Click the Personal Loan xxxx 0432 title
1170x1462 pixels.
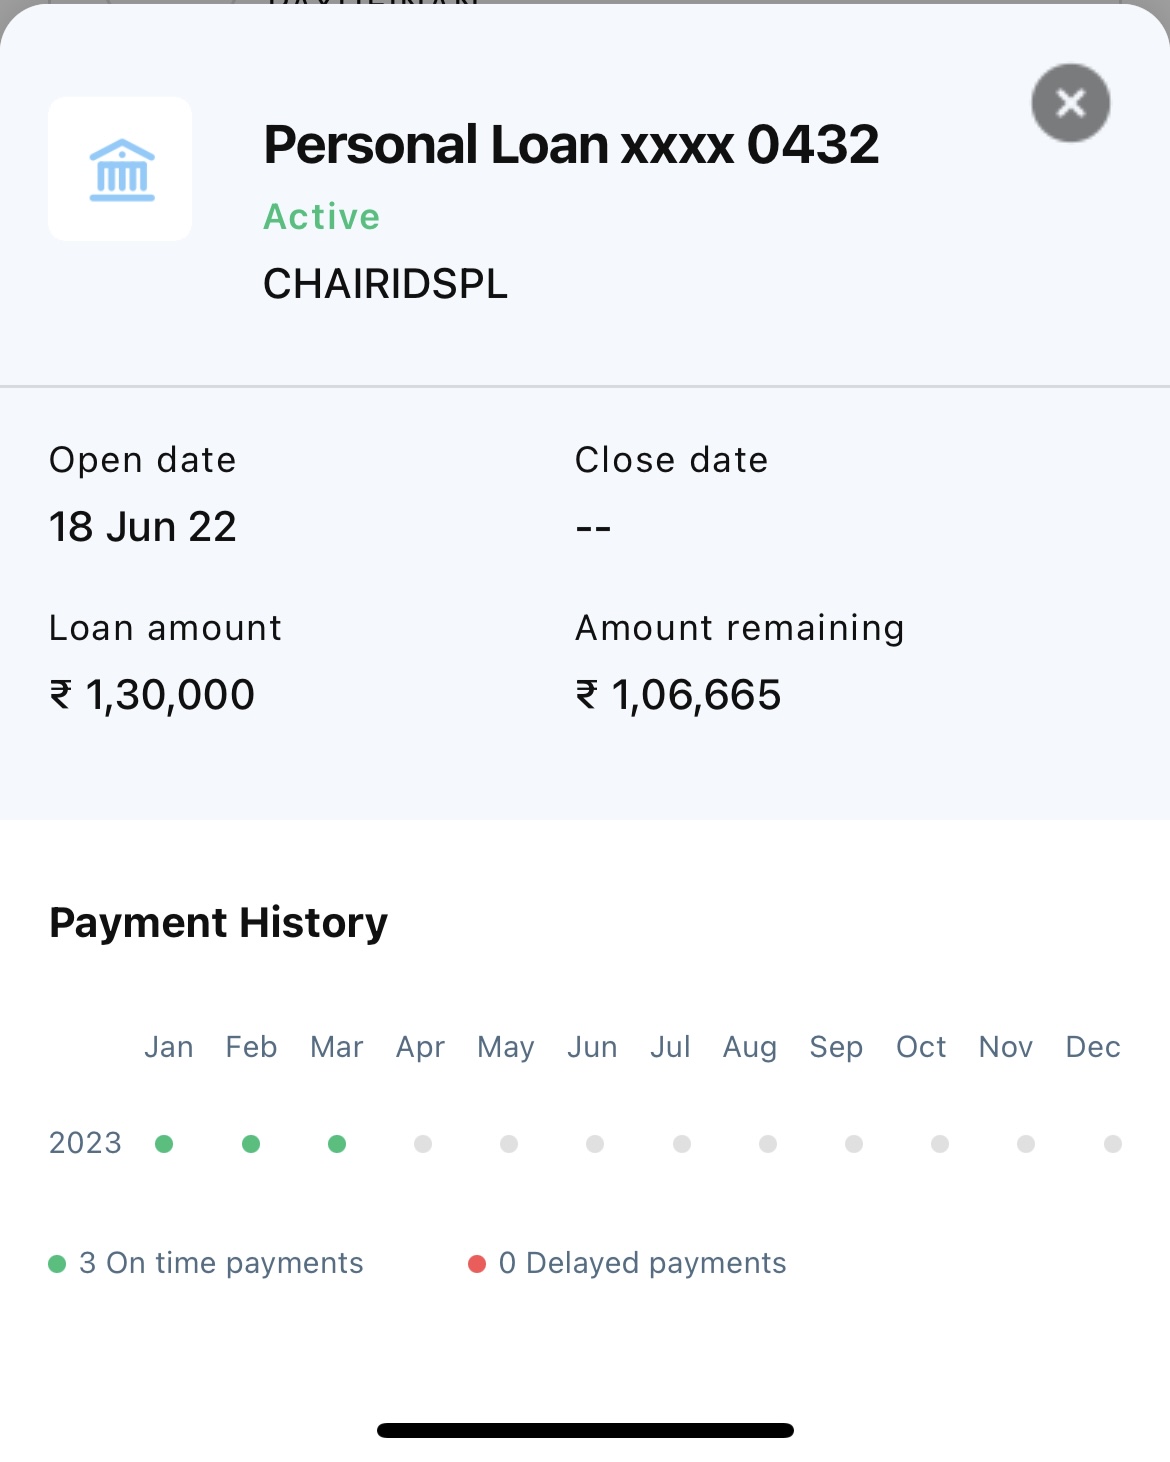[x=571, y=145]
